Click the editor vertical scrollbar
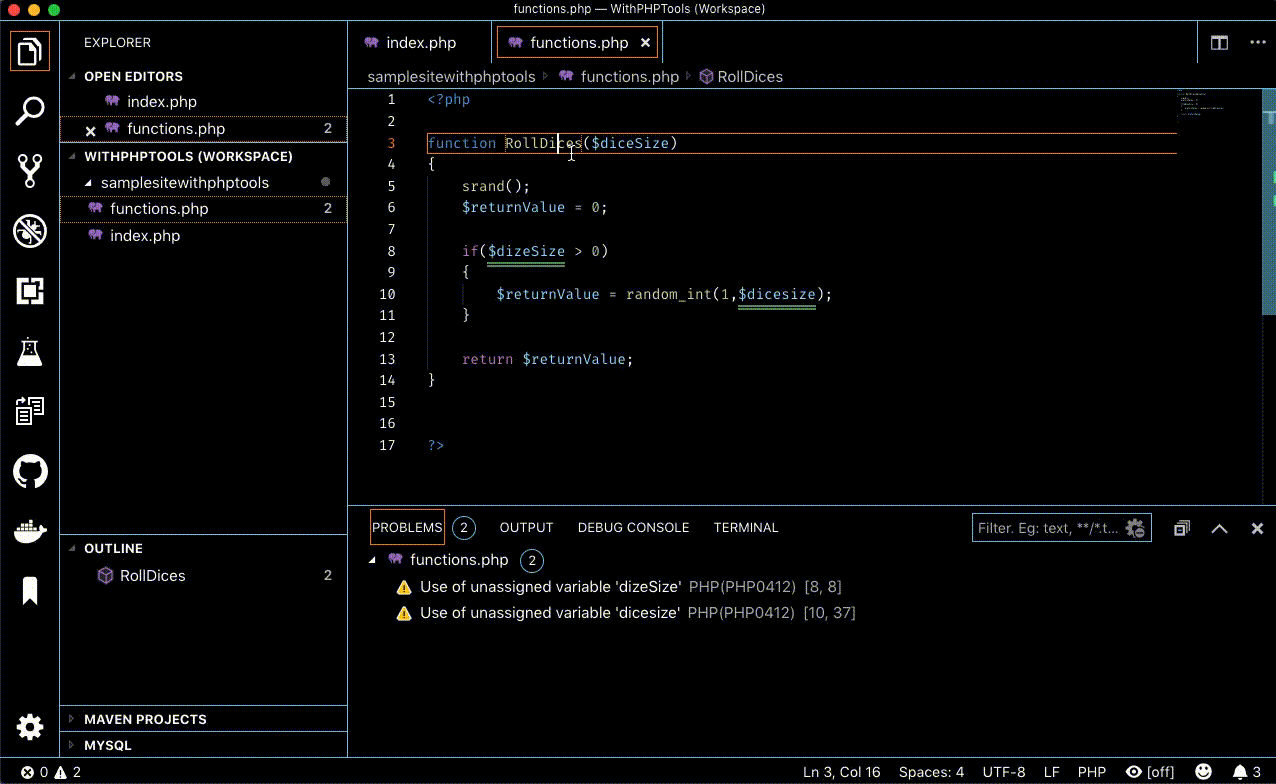1276x784 pixels. point(1271,200)
